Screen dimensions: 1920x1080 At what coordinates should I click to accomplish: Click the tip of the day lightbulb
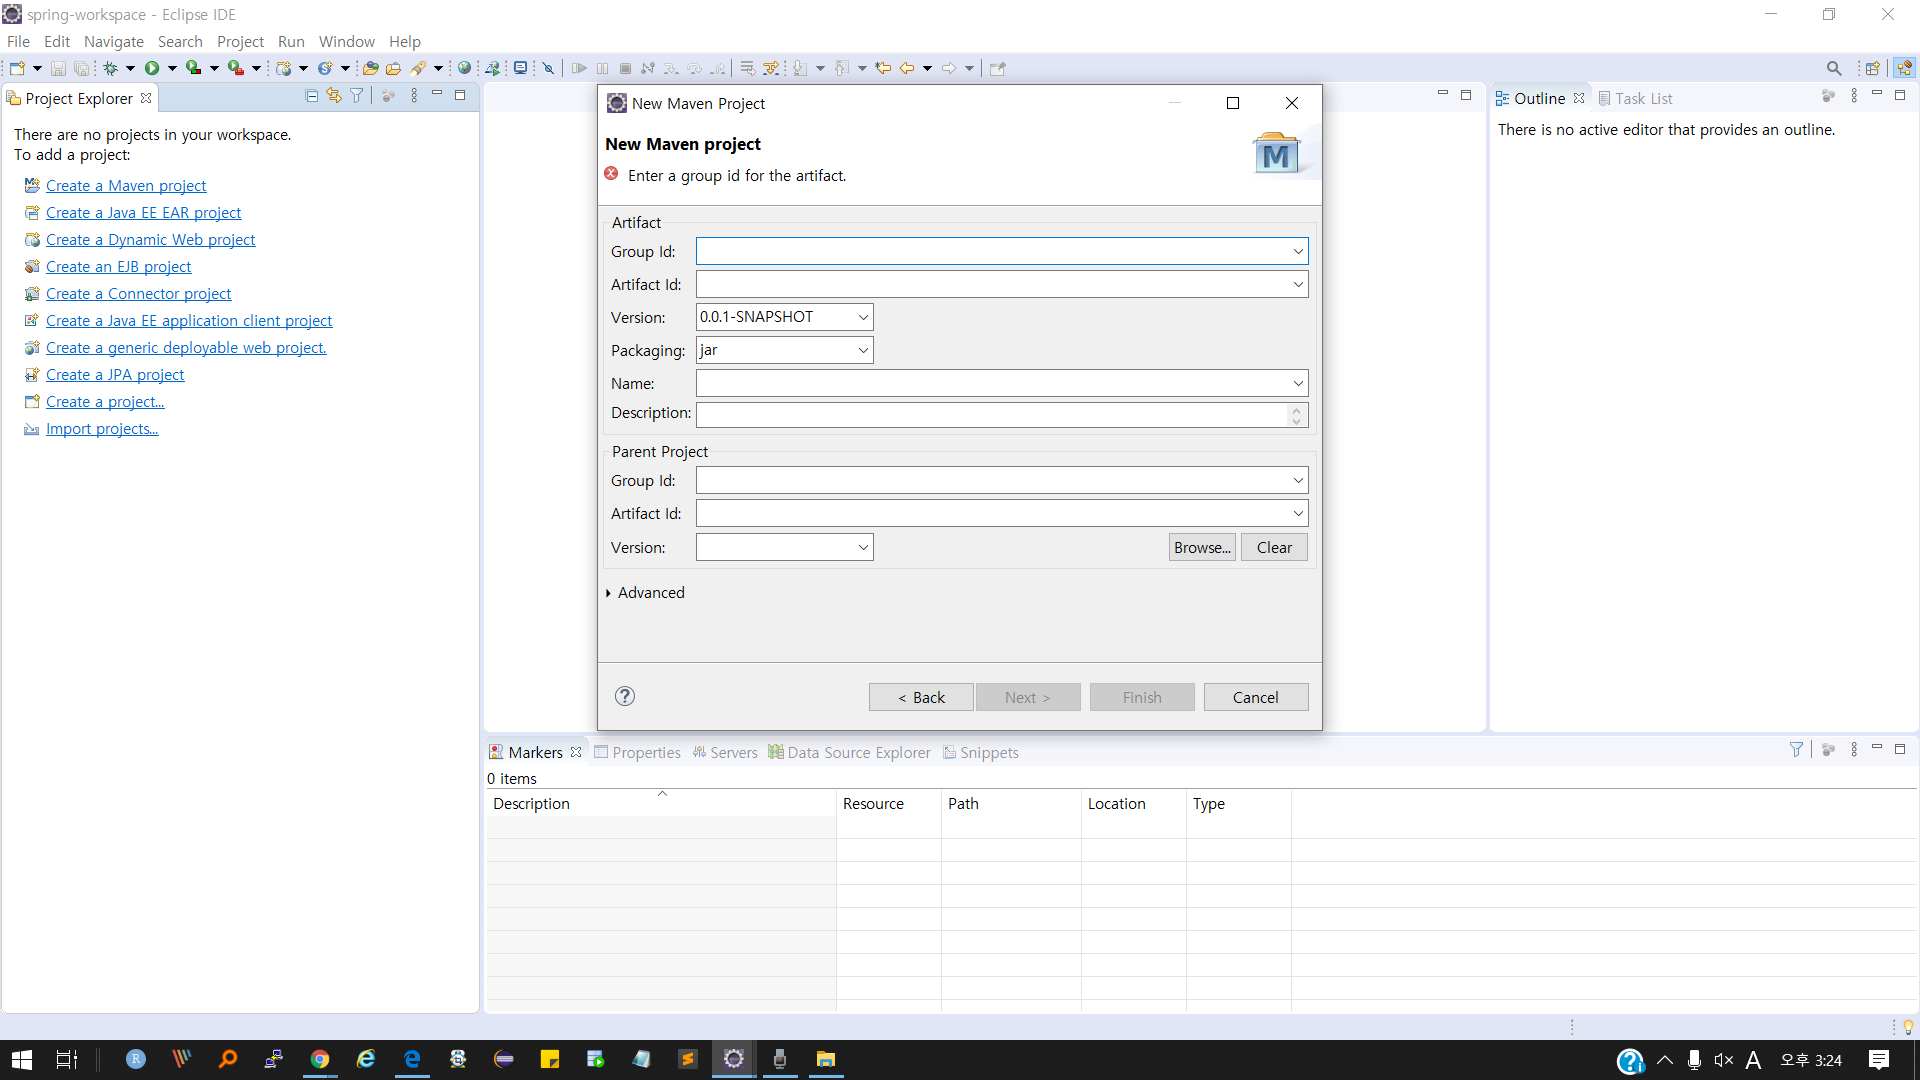point(1908,1027)
